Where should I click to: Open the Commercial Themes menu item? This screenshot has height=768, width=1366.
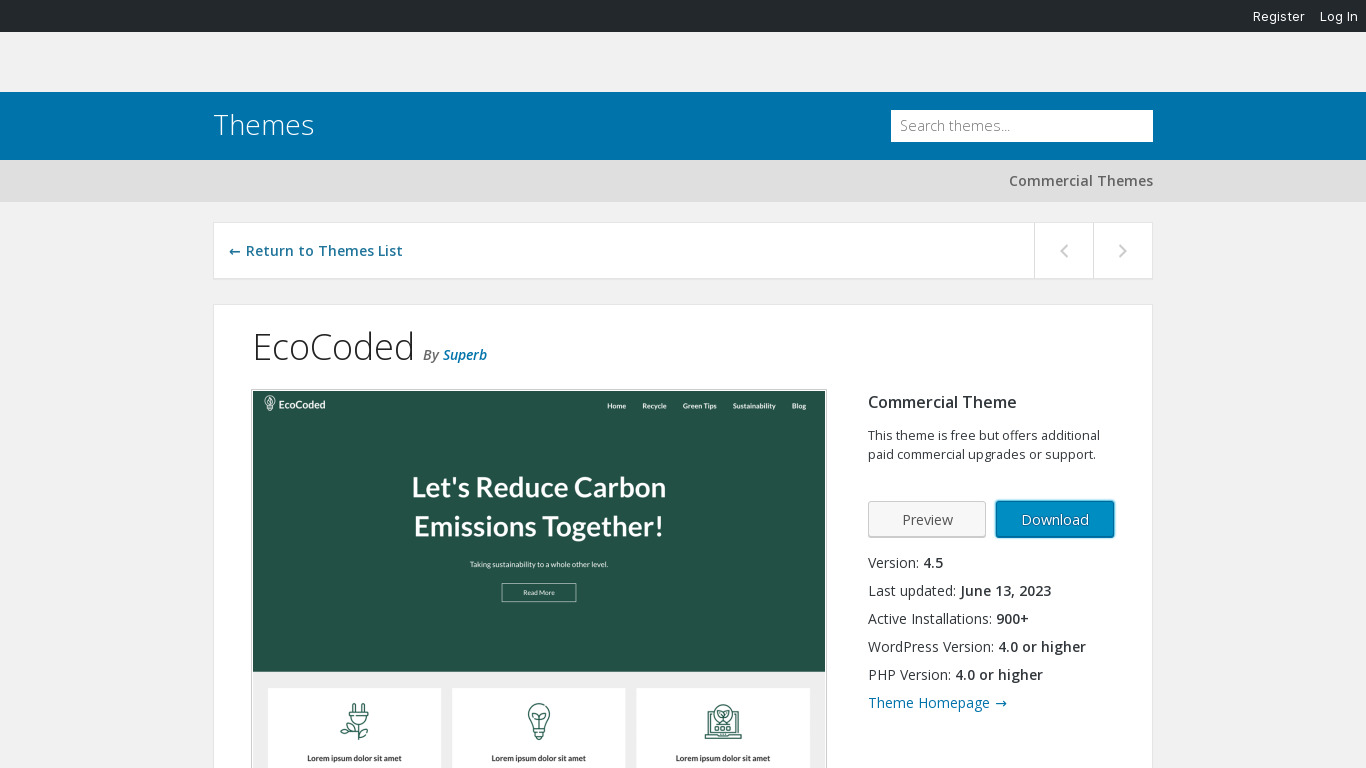(x=1081, y=181)
